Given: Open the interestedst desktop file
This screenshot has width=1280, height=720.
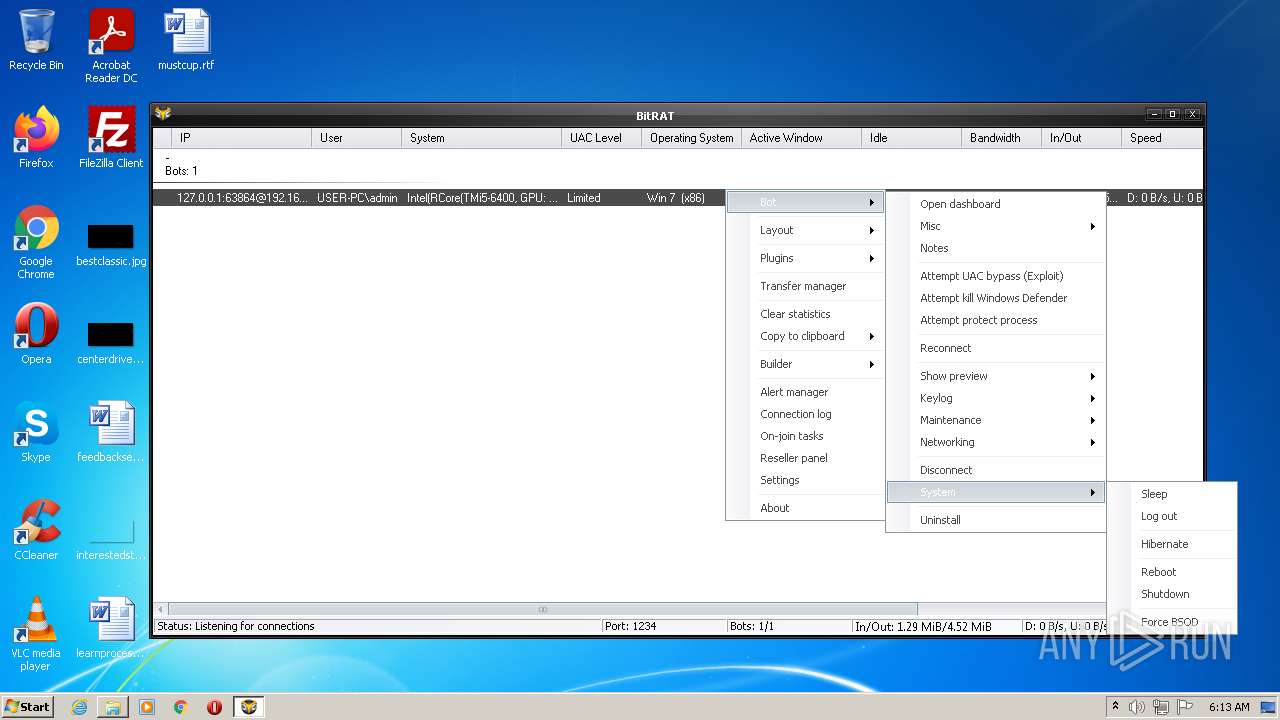Looking at the screenshot, I should pyautogui.click(x=111, y=540).
